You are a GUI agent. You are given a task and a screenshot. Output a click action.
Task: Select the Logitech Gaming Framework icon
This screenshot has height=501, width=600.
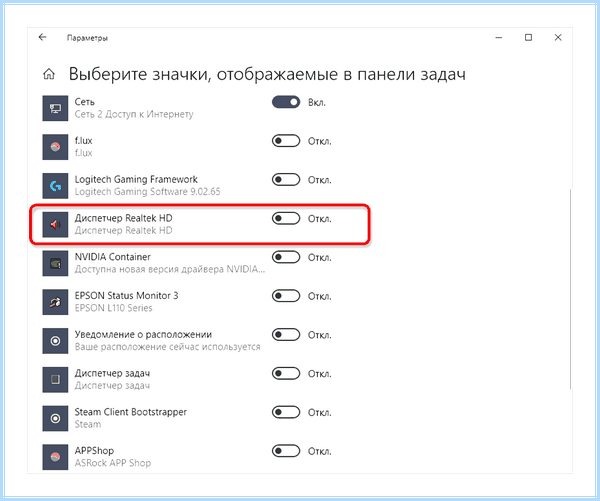55,186
